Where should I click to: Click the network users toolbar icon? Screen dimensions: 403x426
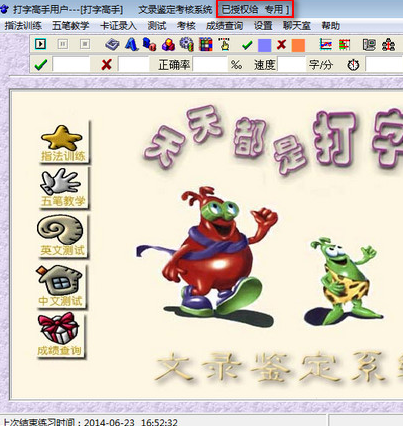[388, 45]
